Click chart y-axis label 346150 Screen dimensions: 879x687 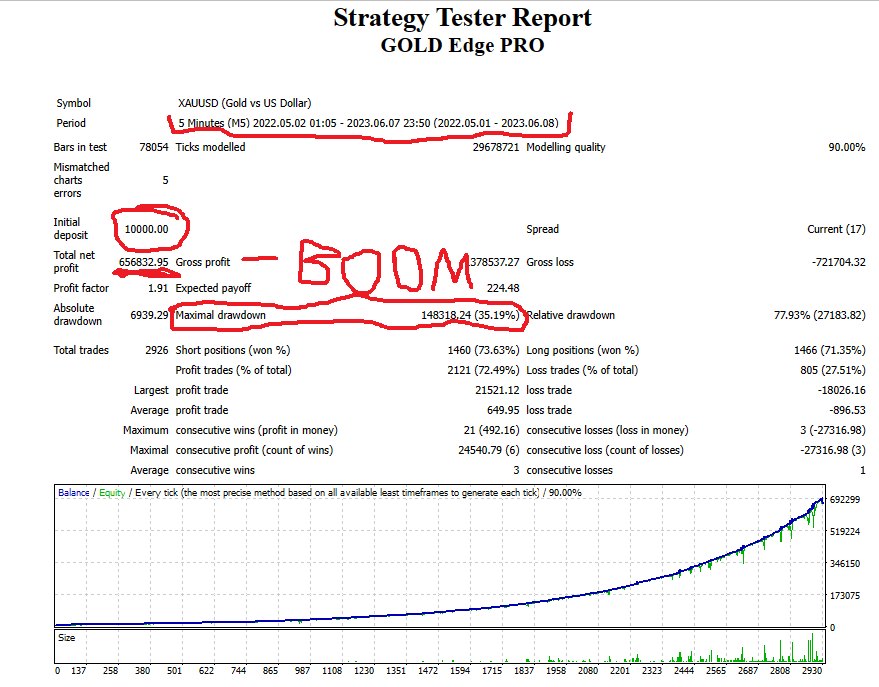845,564
